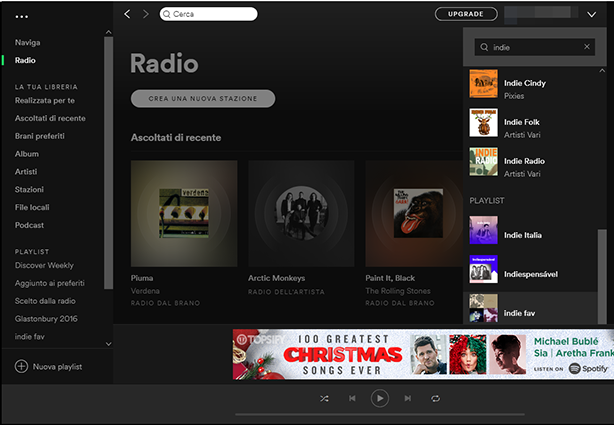Open Artisti in the library
The image size is (614, 425).
tap(26, 172)
